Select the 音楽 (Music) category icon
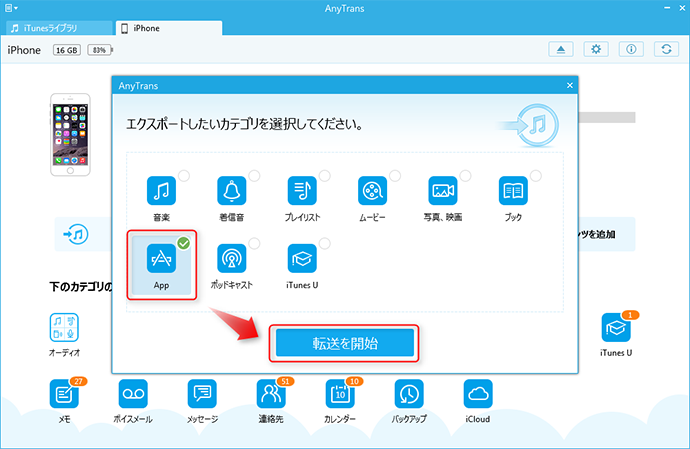The width and height of the screenshot is (690, 449). click(x=161, y=191)
